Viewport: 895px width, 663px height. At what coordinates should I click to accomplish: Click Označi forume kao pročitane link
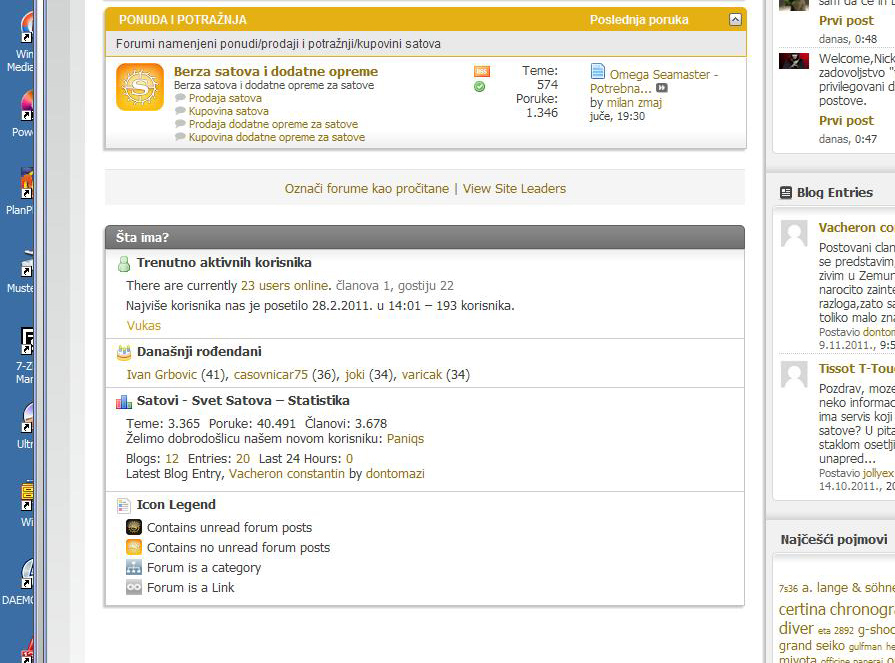(x=366, y=188)
